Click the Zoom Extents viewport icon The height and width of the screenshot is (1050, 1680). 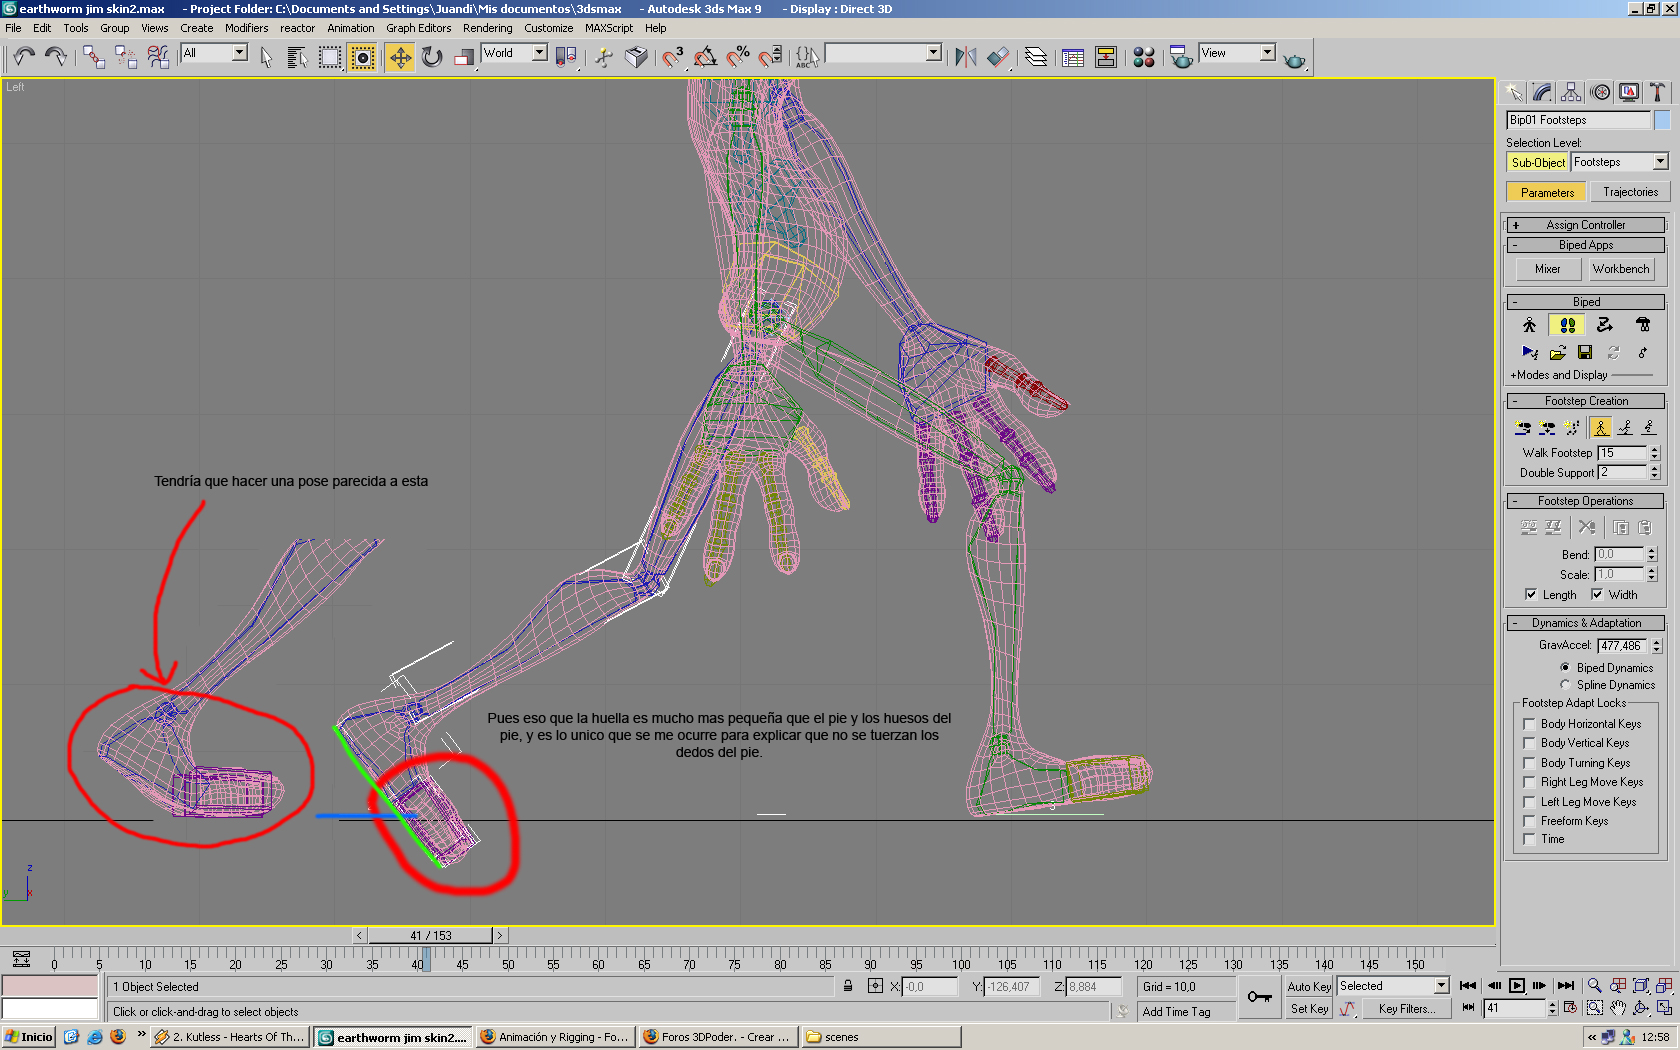point(1641,986)
